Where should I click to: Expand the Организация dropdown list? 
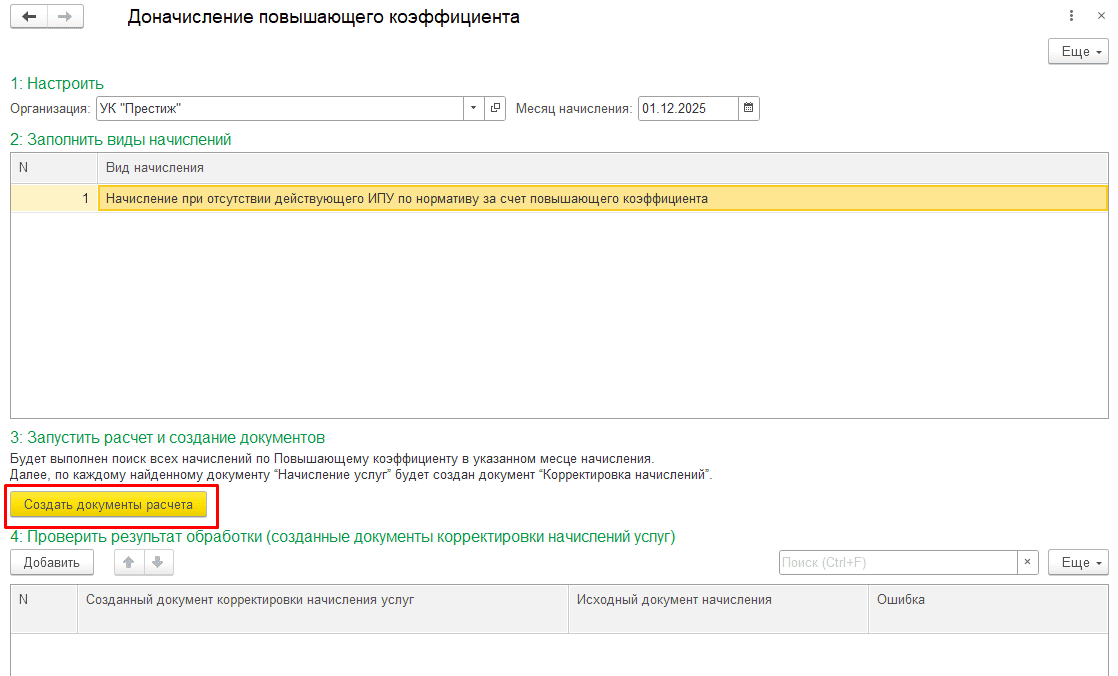(473, 108)
